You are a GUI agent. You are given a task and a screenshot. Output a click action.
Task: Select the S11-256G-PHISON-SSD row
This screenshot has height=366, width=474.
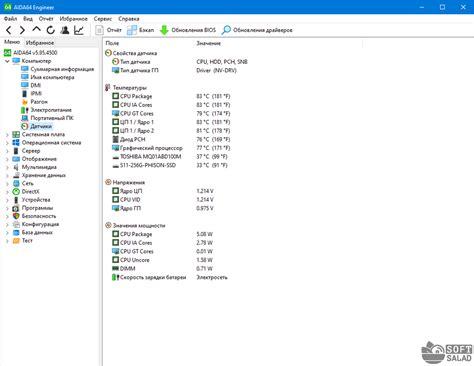(x=170, y=165)
